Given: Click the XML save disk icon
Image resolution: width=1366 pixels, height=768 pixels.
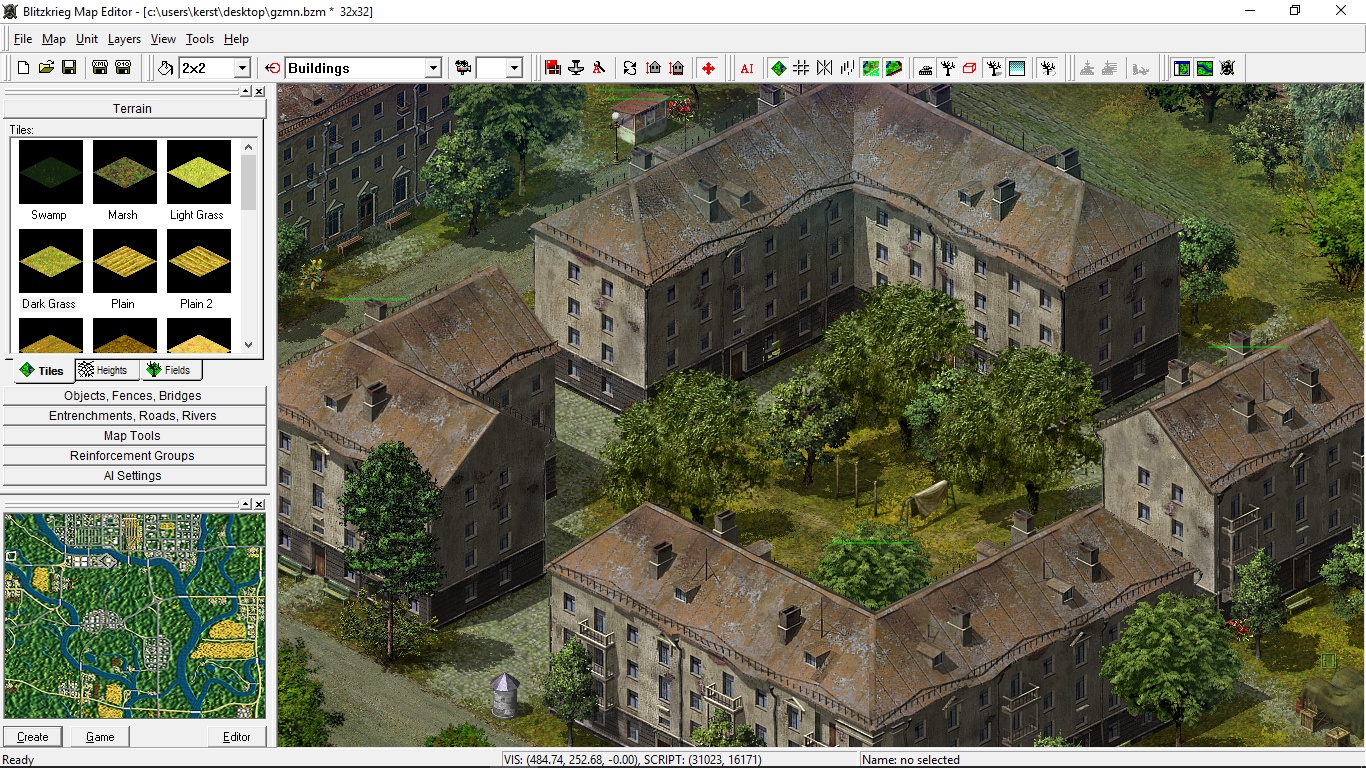Looking at the screenshot, I should point(100,68).
